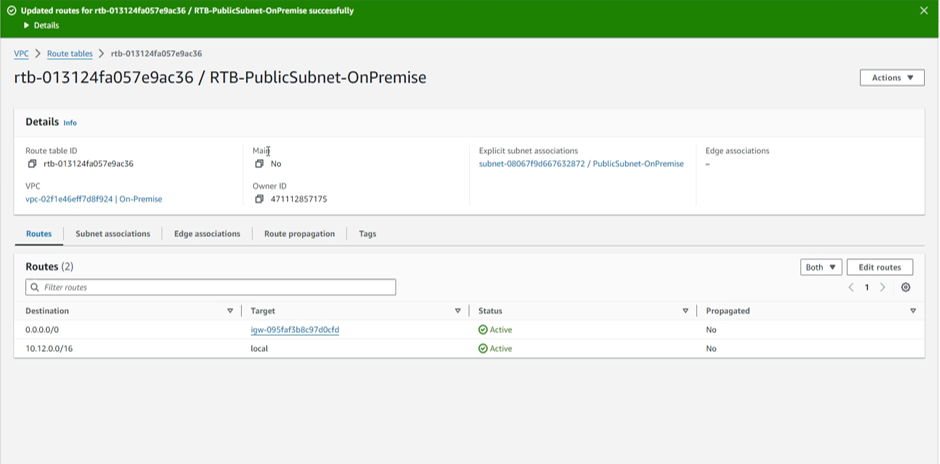This screenshot has width=940, height=464.
Task: Copy the Route table ID value
Action: tap(32, 164)
